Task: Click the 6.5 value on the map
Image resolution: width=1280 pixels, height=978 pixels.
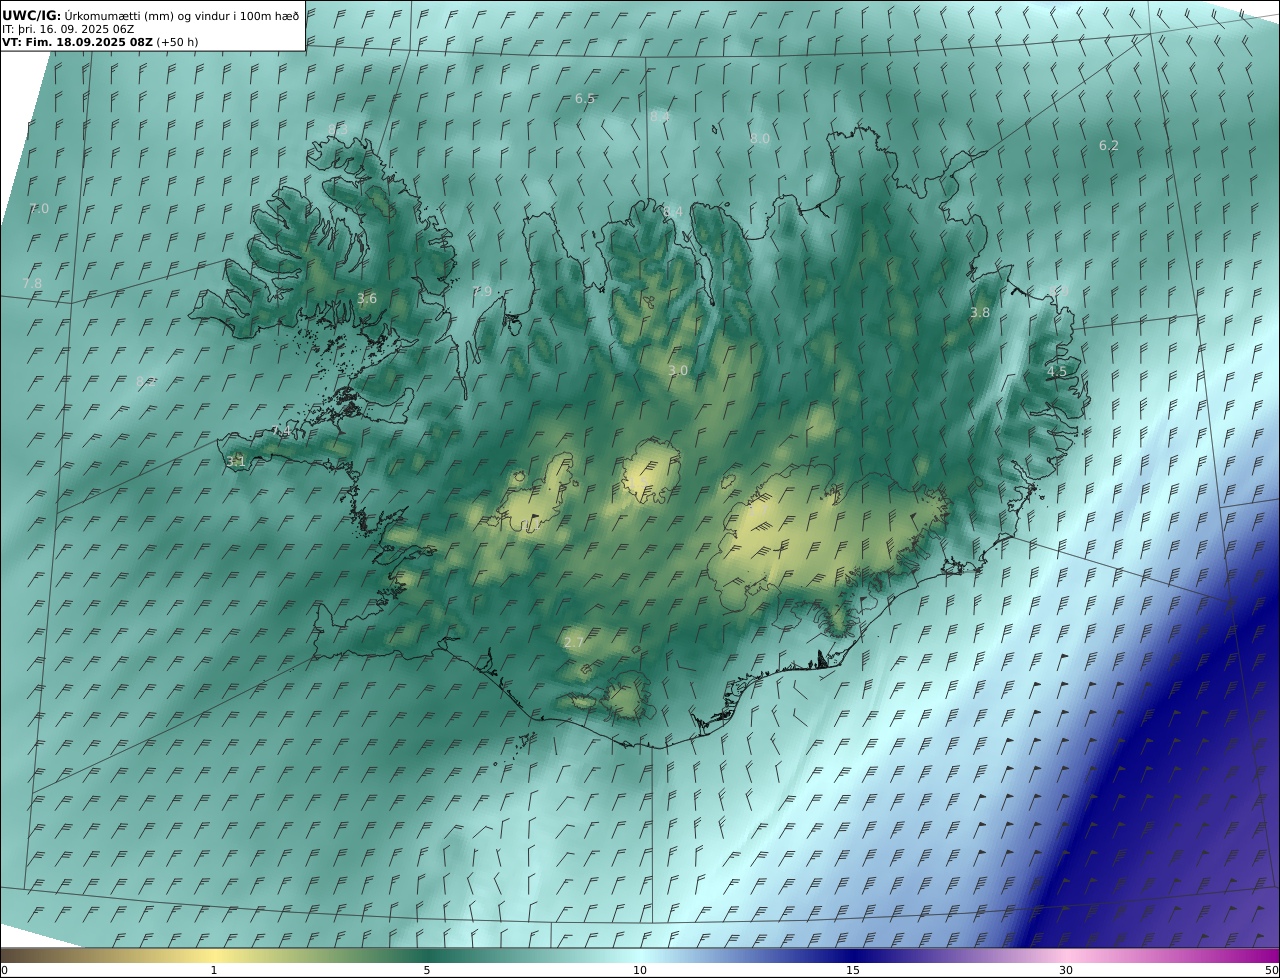Action: click(x=585, y=98)
